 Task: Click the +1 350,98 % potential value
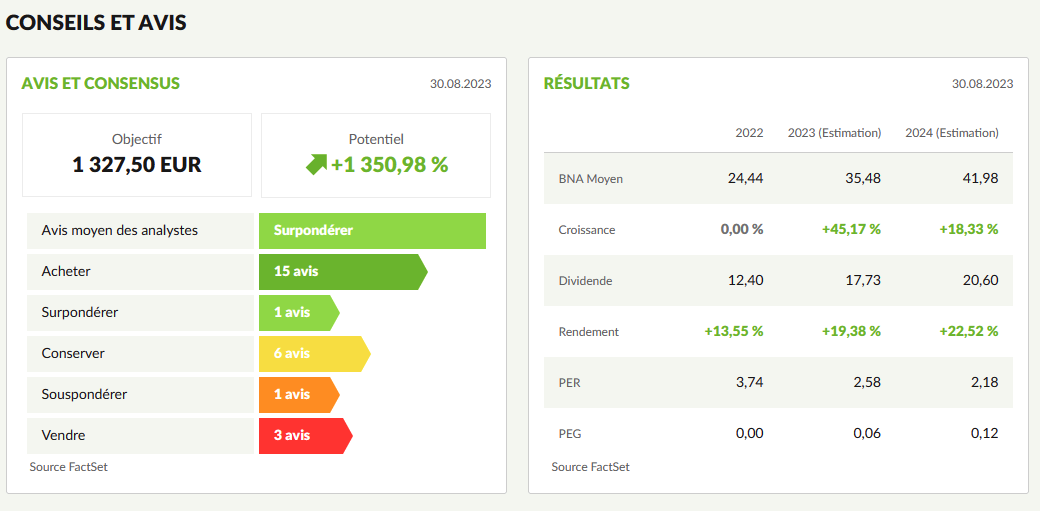tap(389, 165)
